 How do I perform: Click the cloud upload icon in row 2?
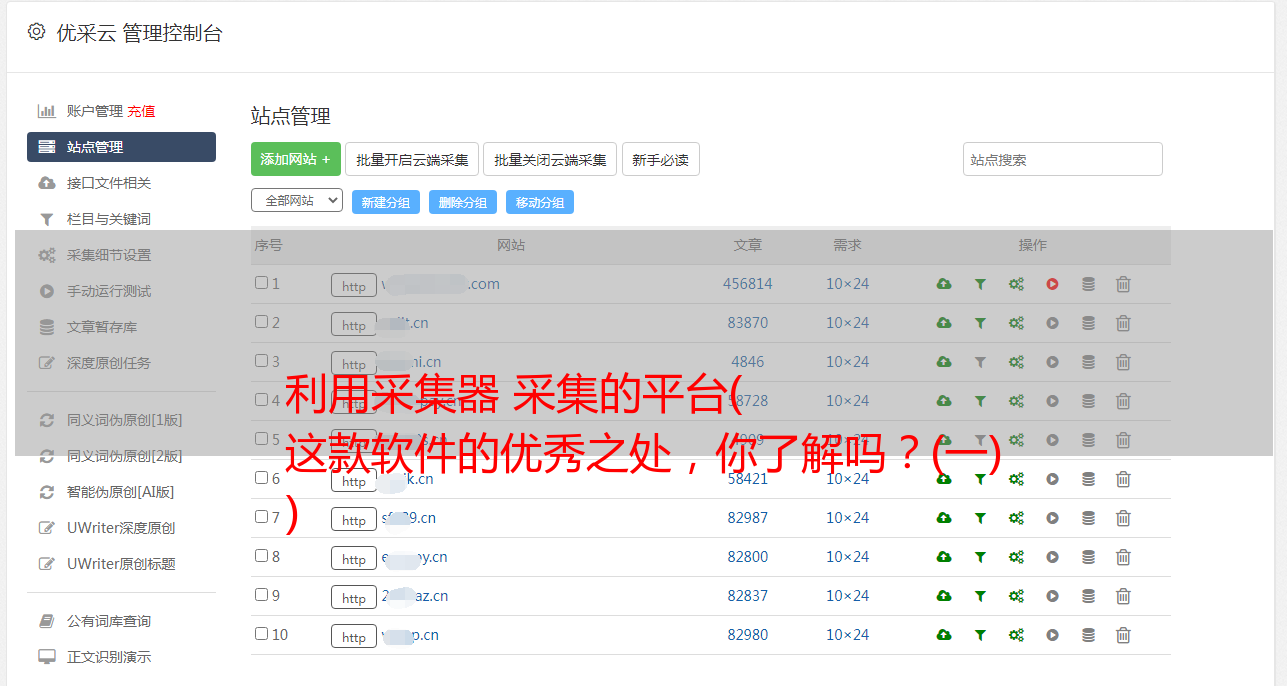943,323
